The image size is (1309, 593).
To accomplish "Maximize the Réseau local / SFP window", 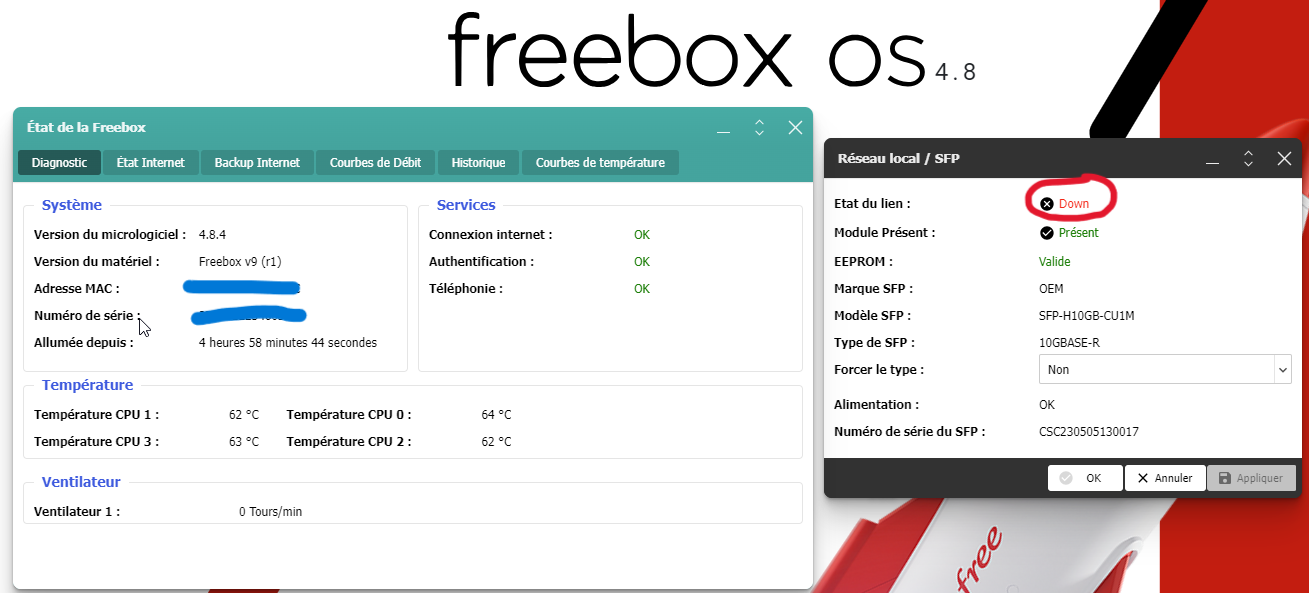I will (x=1248, y=158).
